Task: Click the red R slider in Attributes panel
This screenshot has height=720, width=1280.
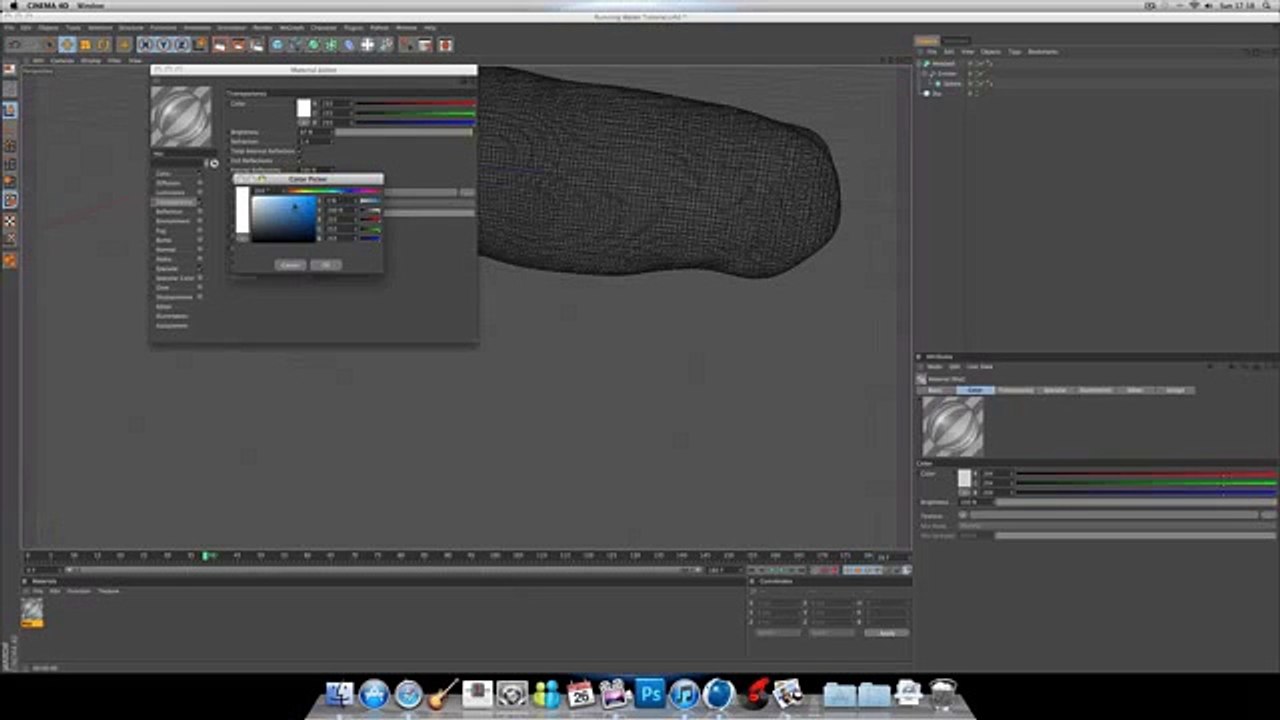Action: pyautogui.click(x=1146, y=474)
